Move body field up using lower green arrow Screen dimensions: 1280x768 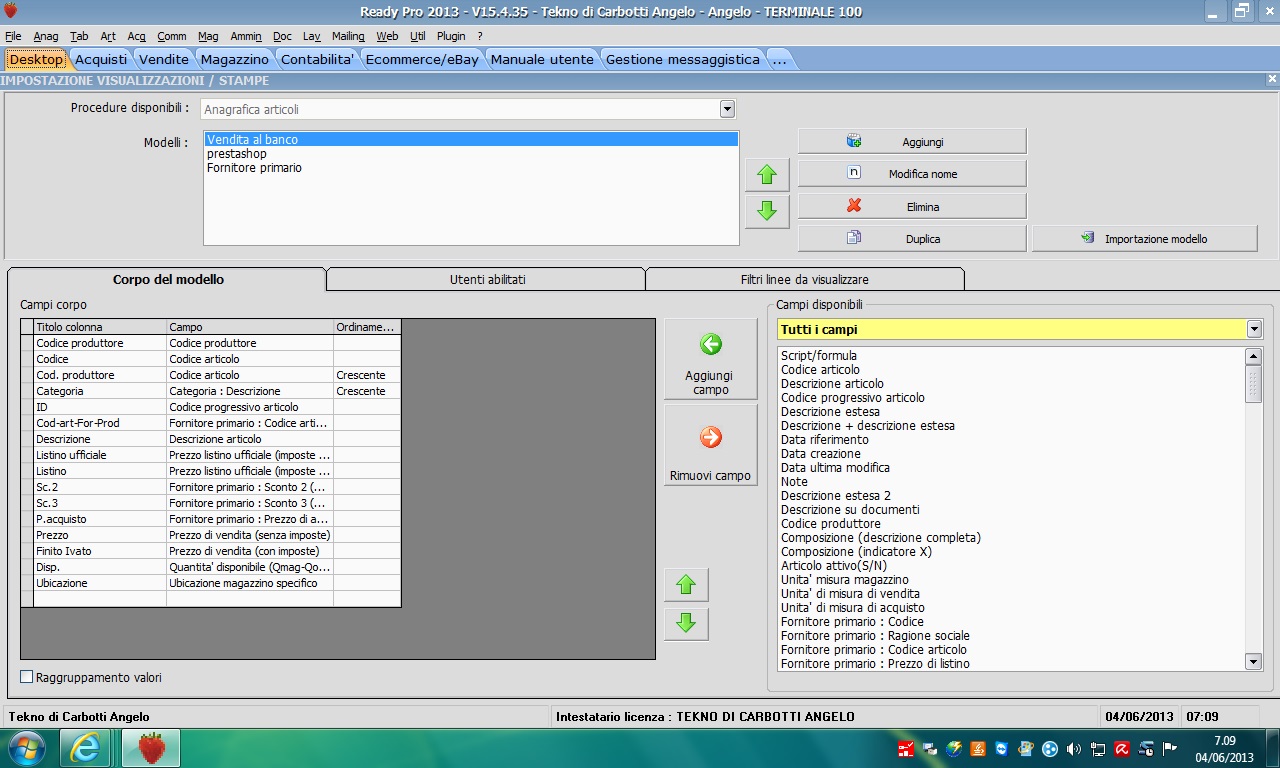[686, 585]
